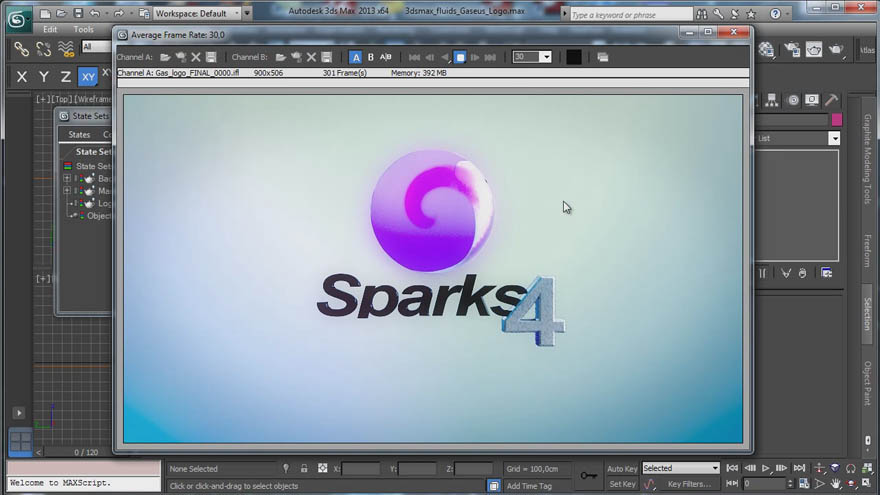Open the 3ds Max application menu button
This screenshot has height=495, width=880.
pos(17,20)
